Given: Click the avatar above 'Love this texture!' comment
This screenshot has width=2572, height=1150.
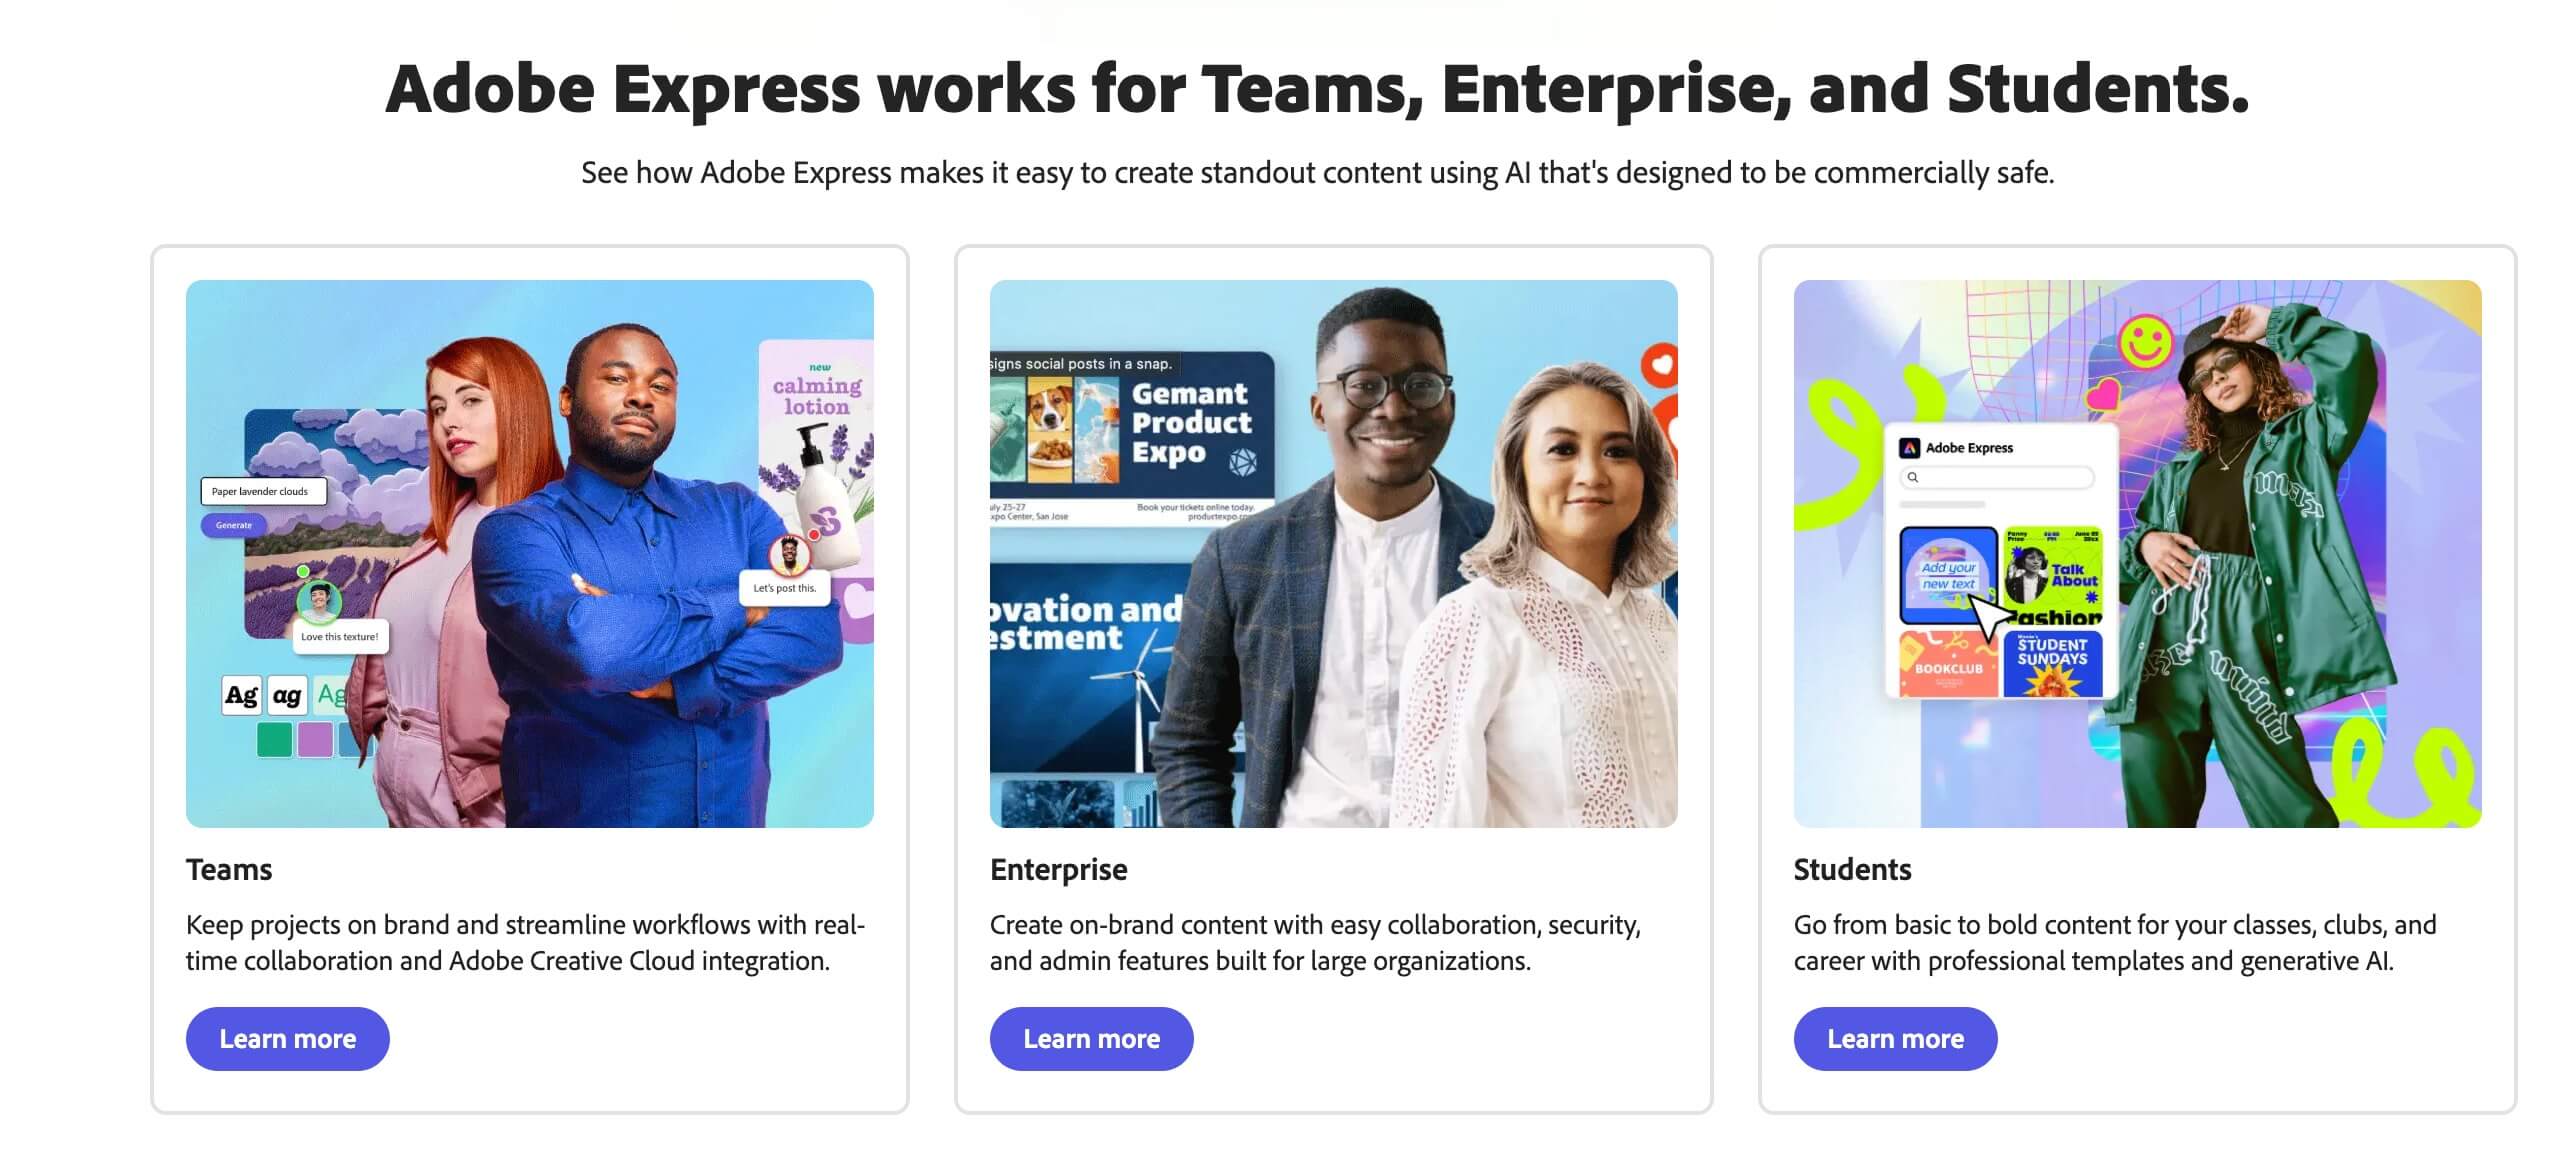Looking at the screenshot, I should (x=319, y=601).
